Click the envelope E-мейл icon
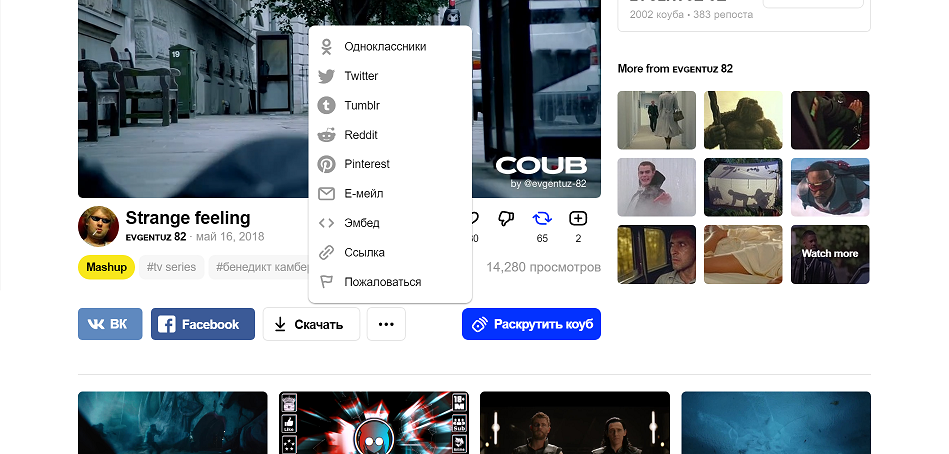 point(326,194)
